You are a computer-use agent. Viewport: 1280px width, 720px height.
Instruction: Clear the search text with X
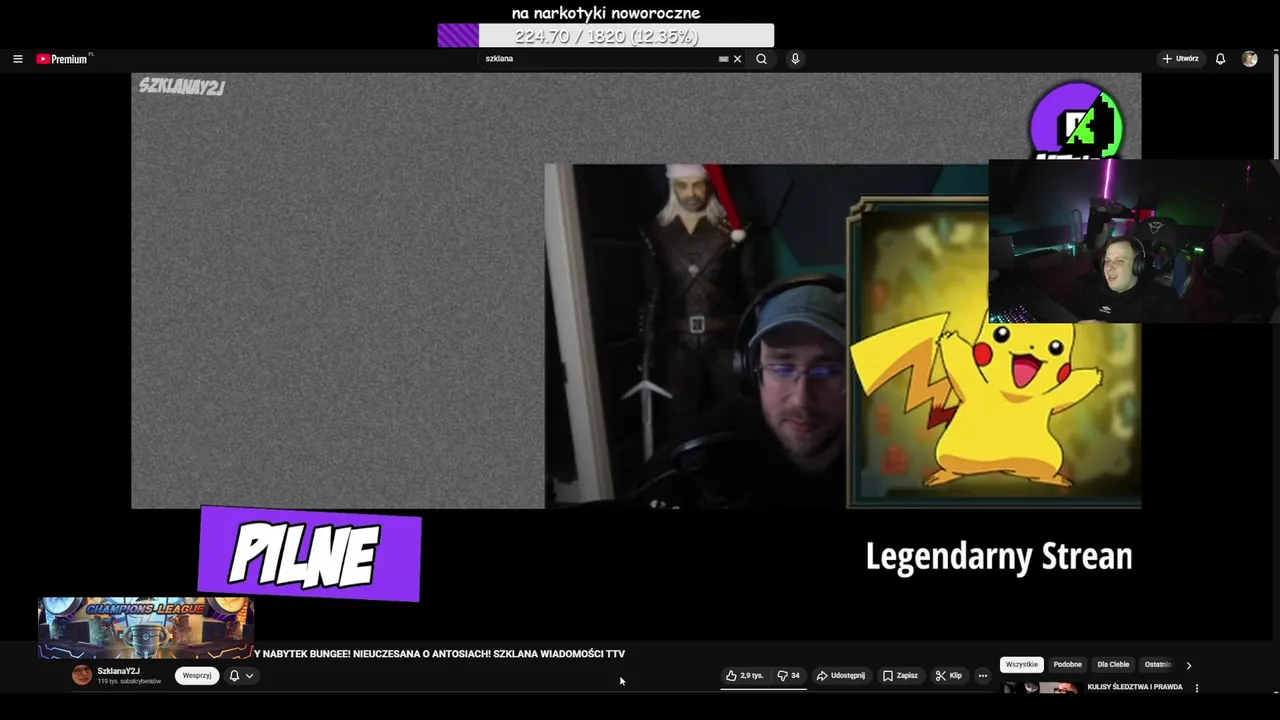pos(738,59)
